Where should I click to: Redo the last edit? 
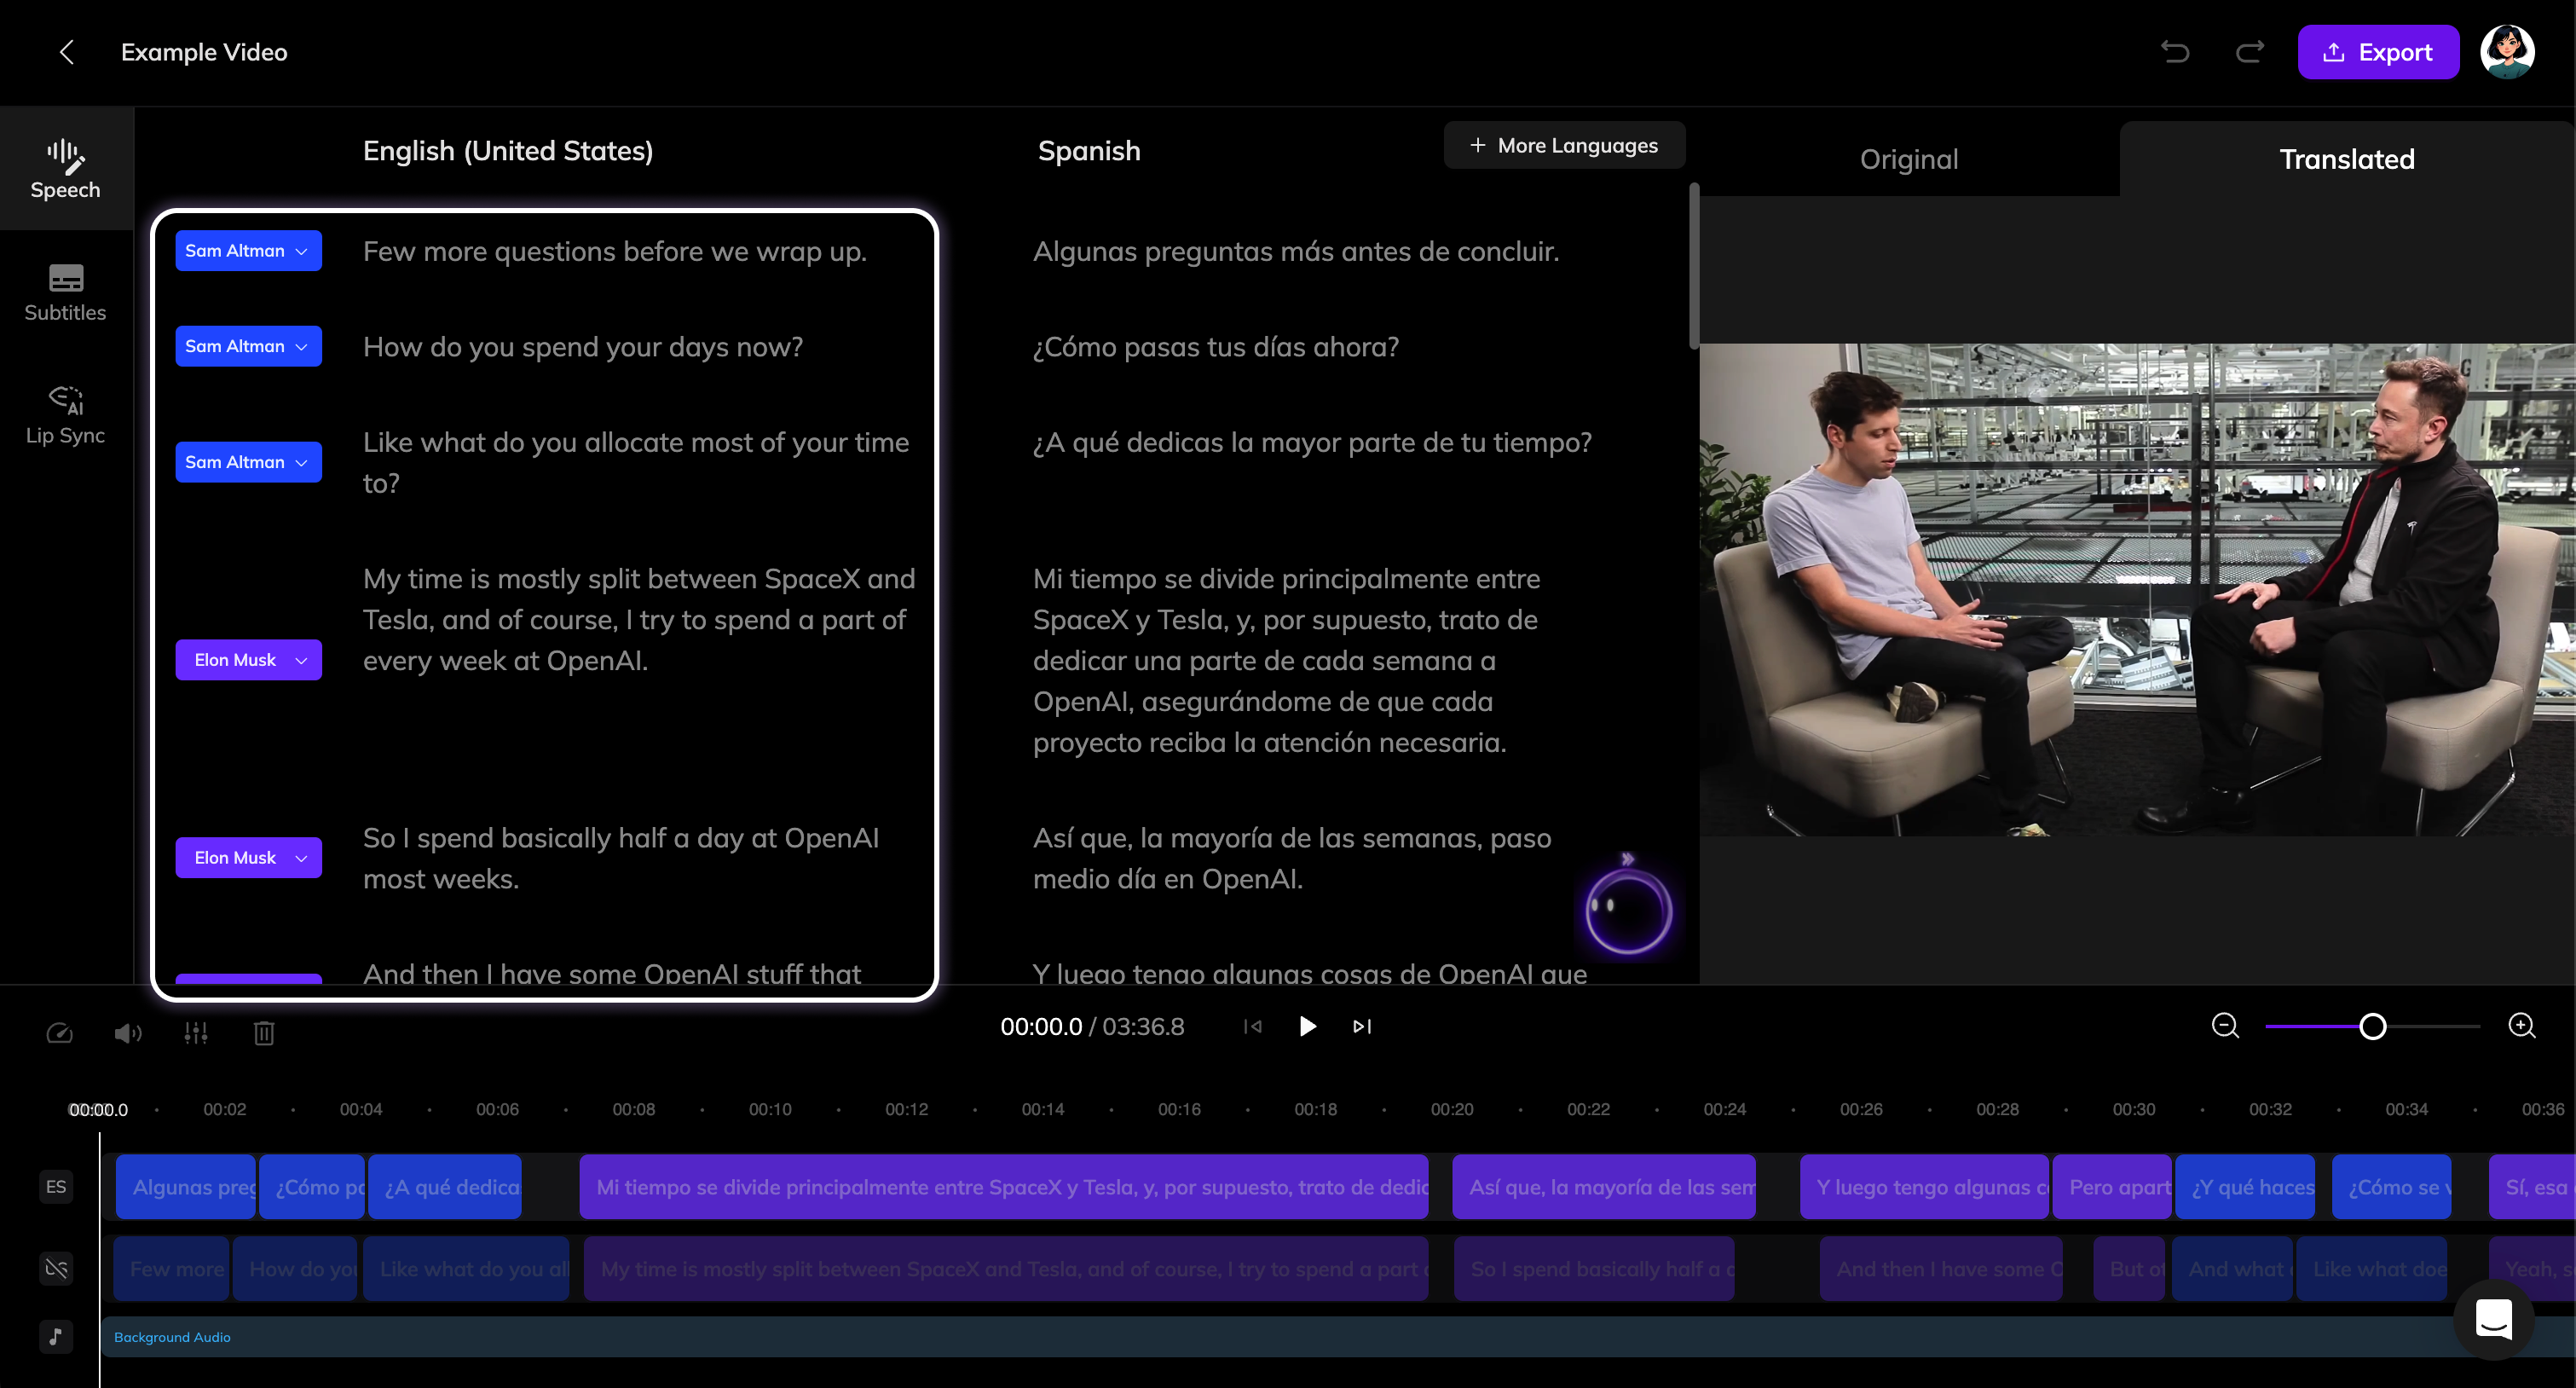click(2249, 52)
